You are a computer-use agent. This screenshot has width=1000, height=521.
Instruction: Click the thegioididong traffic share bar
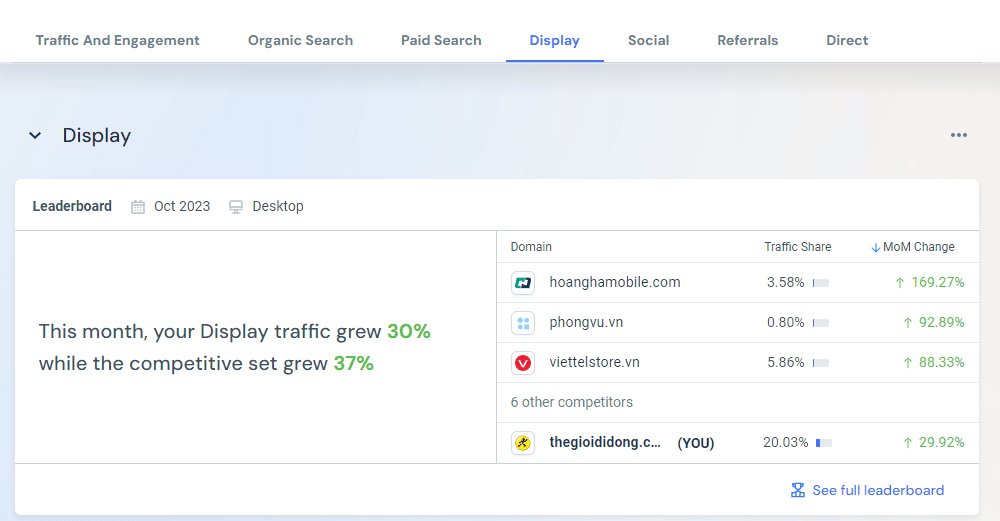pos(823,443)
